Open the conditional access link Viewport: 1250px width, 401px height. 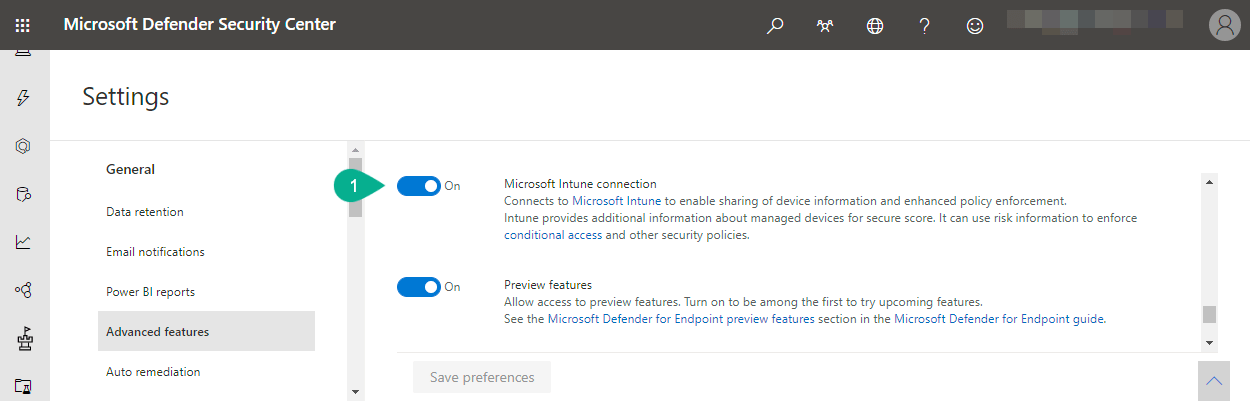(553, 235)
